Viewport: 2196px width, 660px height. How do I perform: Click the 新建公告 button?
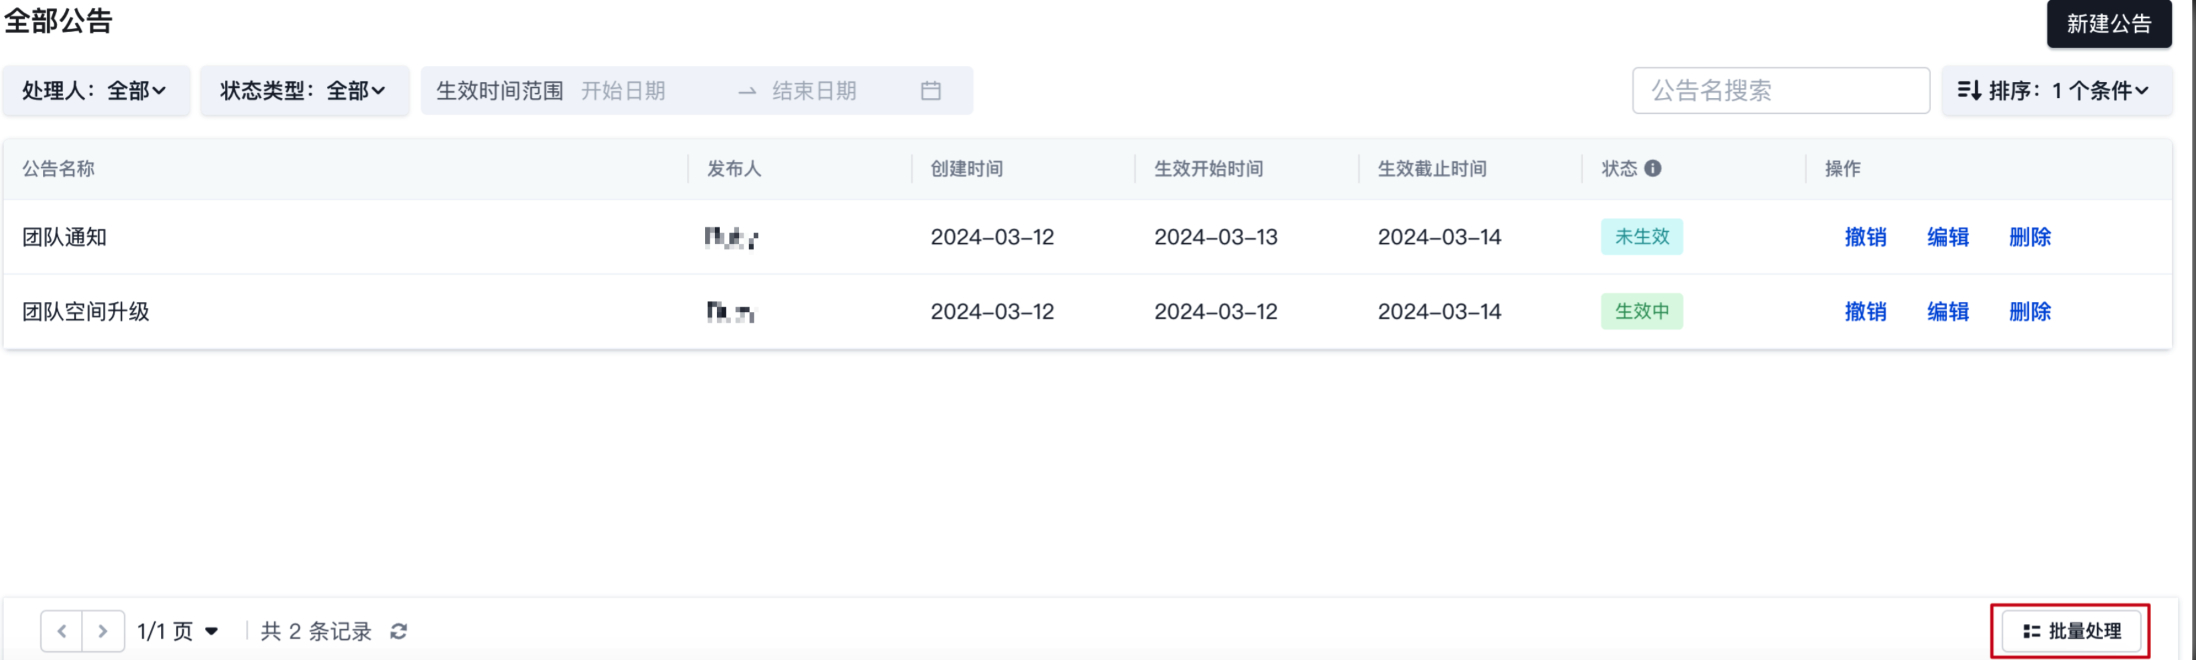coord(2108,24)
